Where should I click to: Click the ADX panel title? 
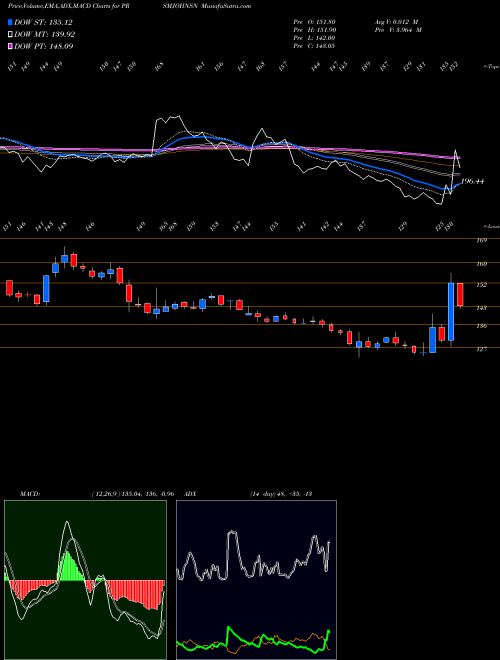point(191,493)
